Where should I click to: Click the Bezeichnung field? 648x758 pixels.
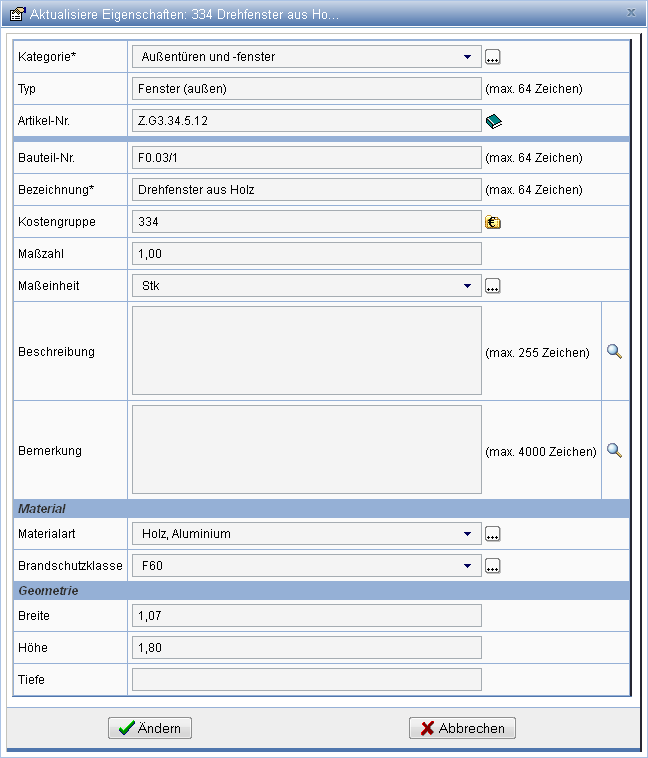(x=306, y=190)
